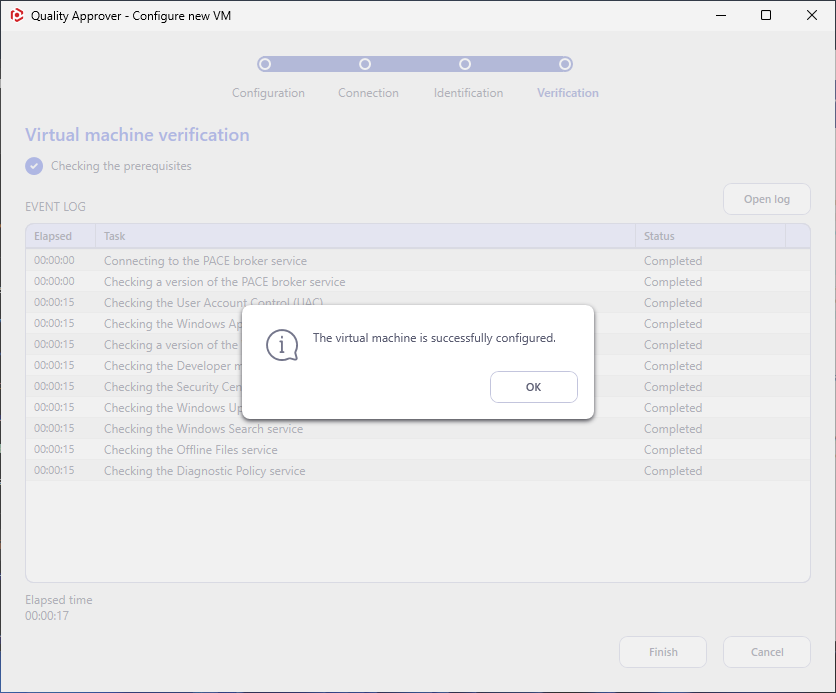Click the EVENT LOG label
The width and height of the screenshot is (836, 693).
click(x=55, y=207)
